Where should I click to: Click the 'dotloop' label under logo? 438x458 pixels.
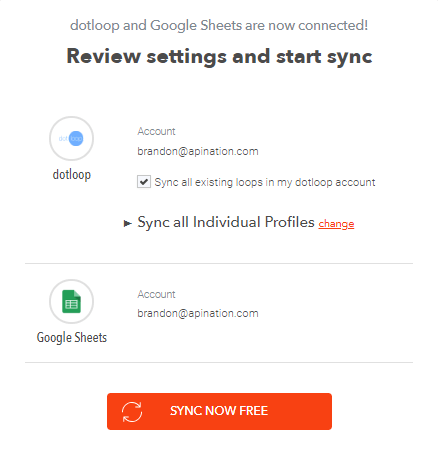click(x=72, y=175)
